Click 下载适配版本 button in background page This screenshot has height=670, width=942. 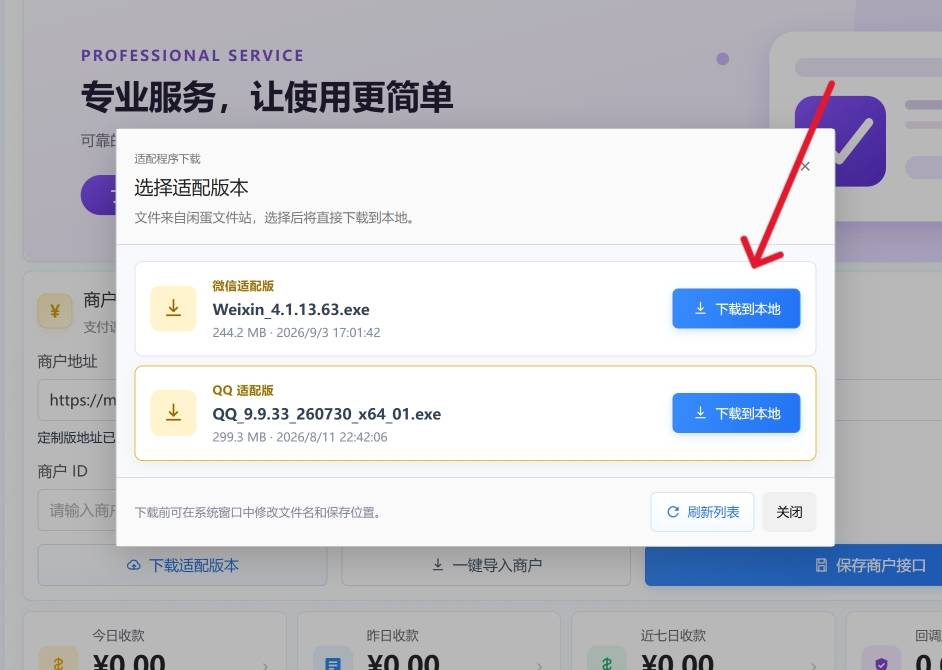pyautogui.click(x=183, y=565)
